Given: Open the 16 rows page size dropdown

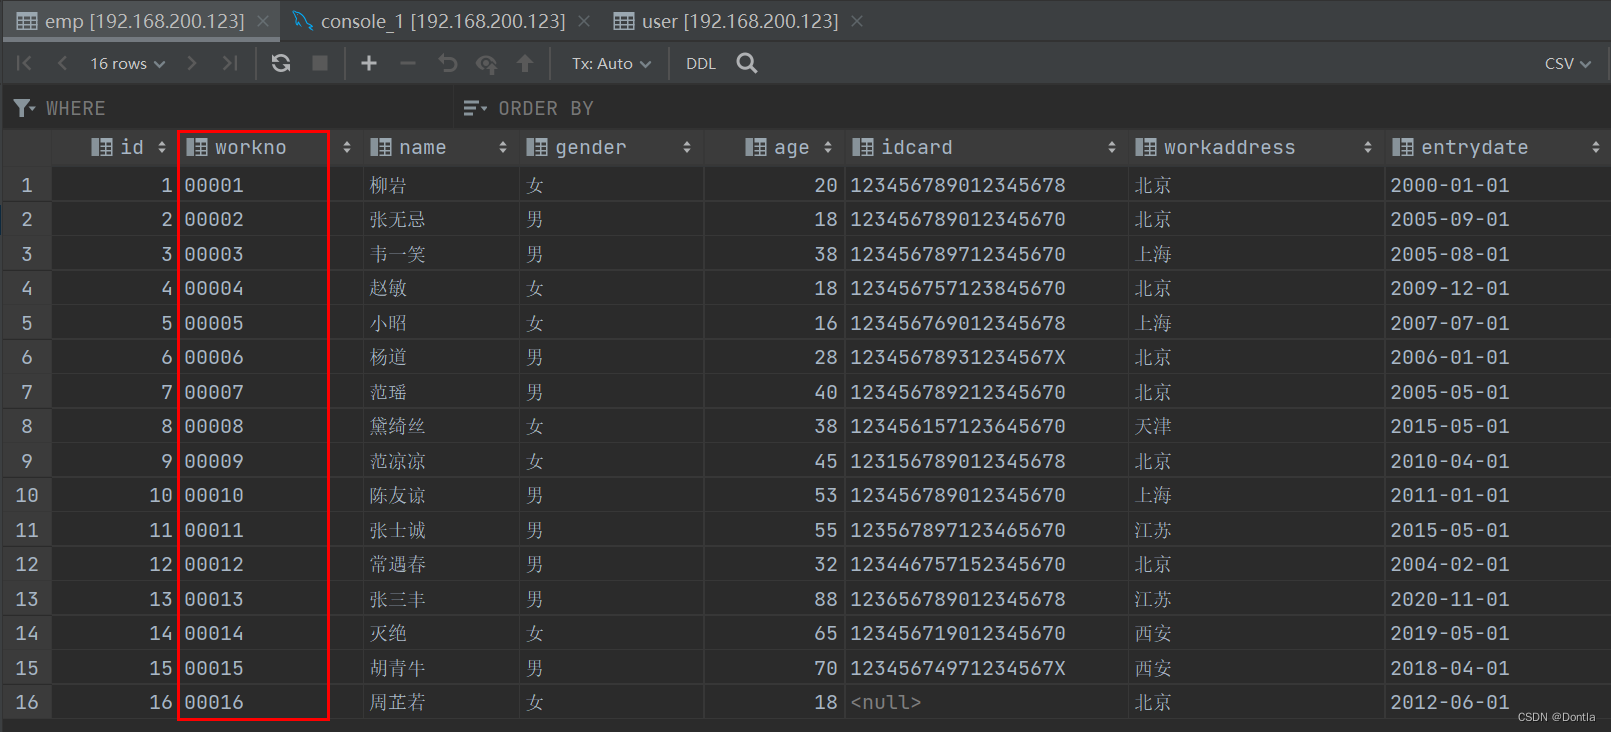Looking at the screenshot, I should [x=128, y=63].
